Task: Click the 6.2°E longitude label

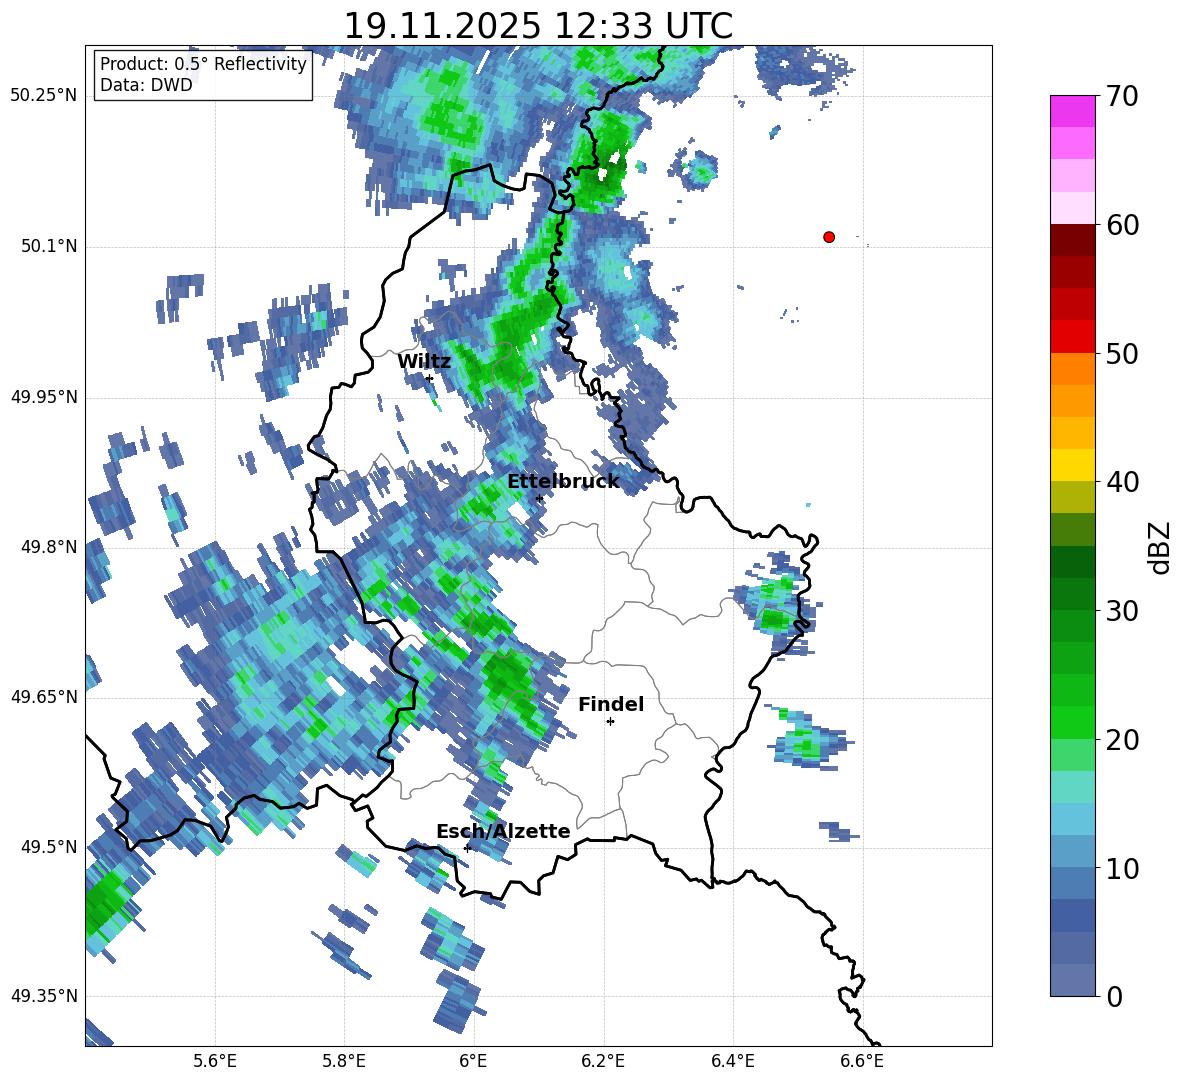Action: 603,1061
